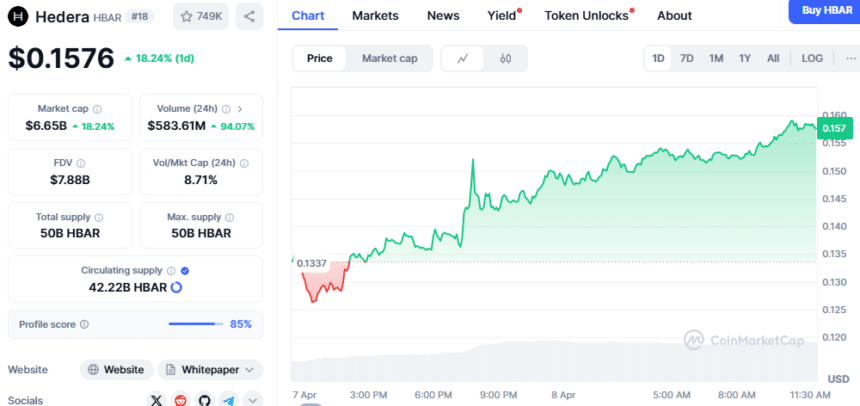Toggle the LOG scale on the chart
Viewport: 860px width, 406px height.
pos(812,58)
